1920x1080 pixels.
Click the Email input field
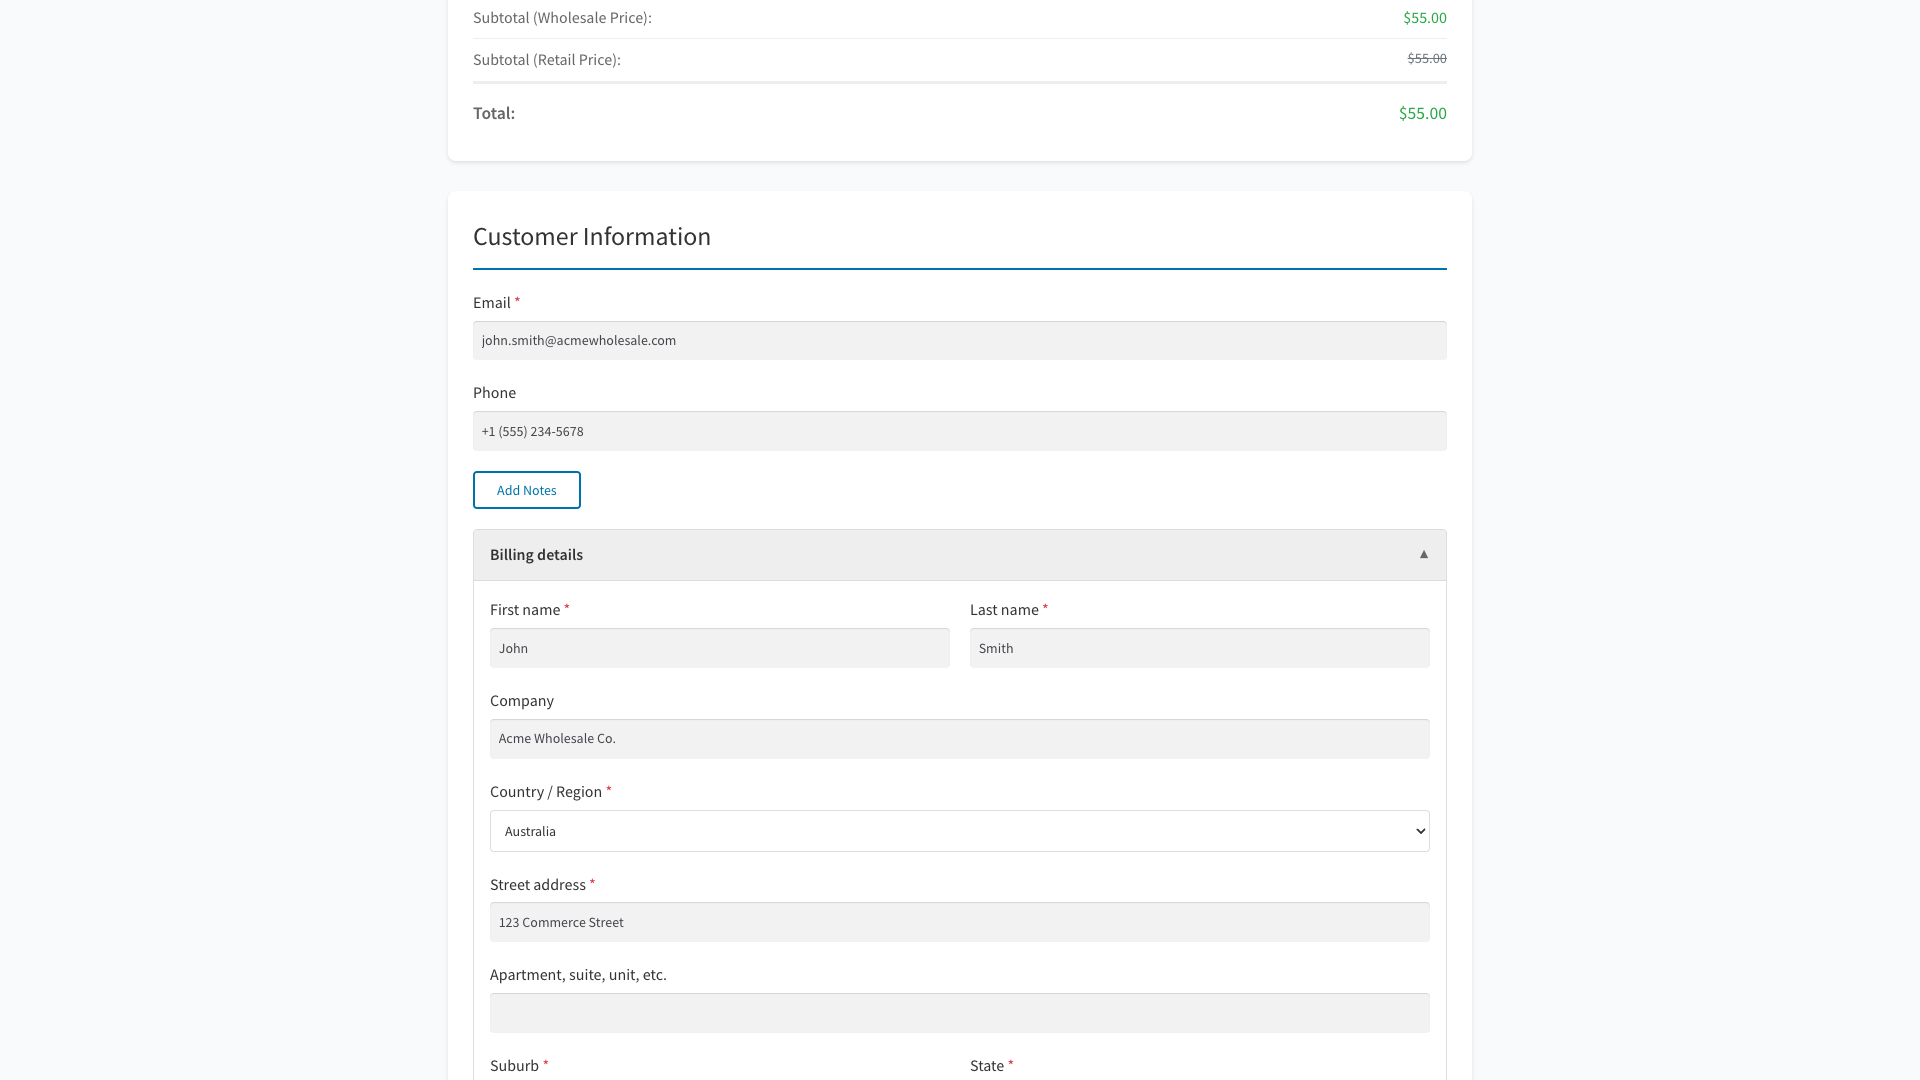point(959,340)
